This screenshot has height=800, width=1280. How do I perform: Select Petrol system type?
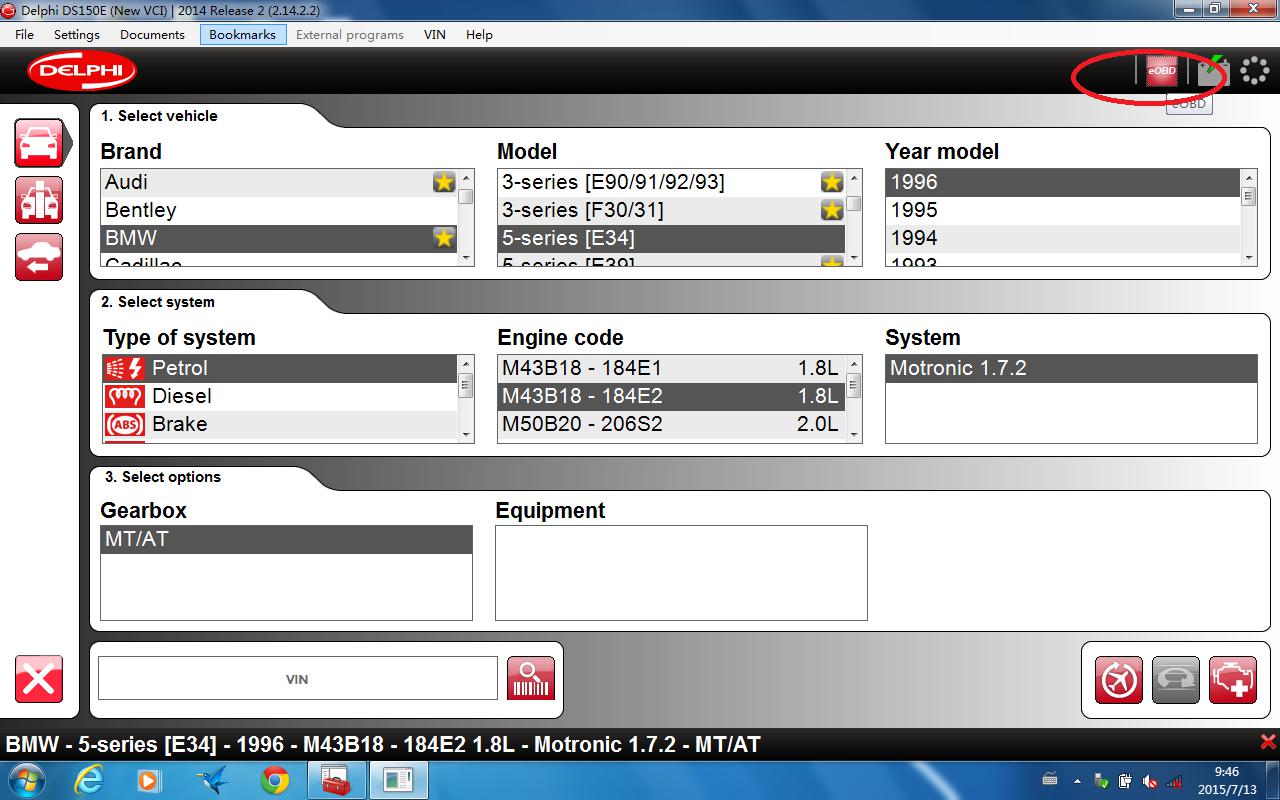click(279, 368)
